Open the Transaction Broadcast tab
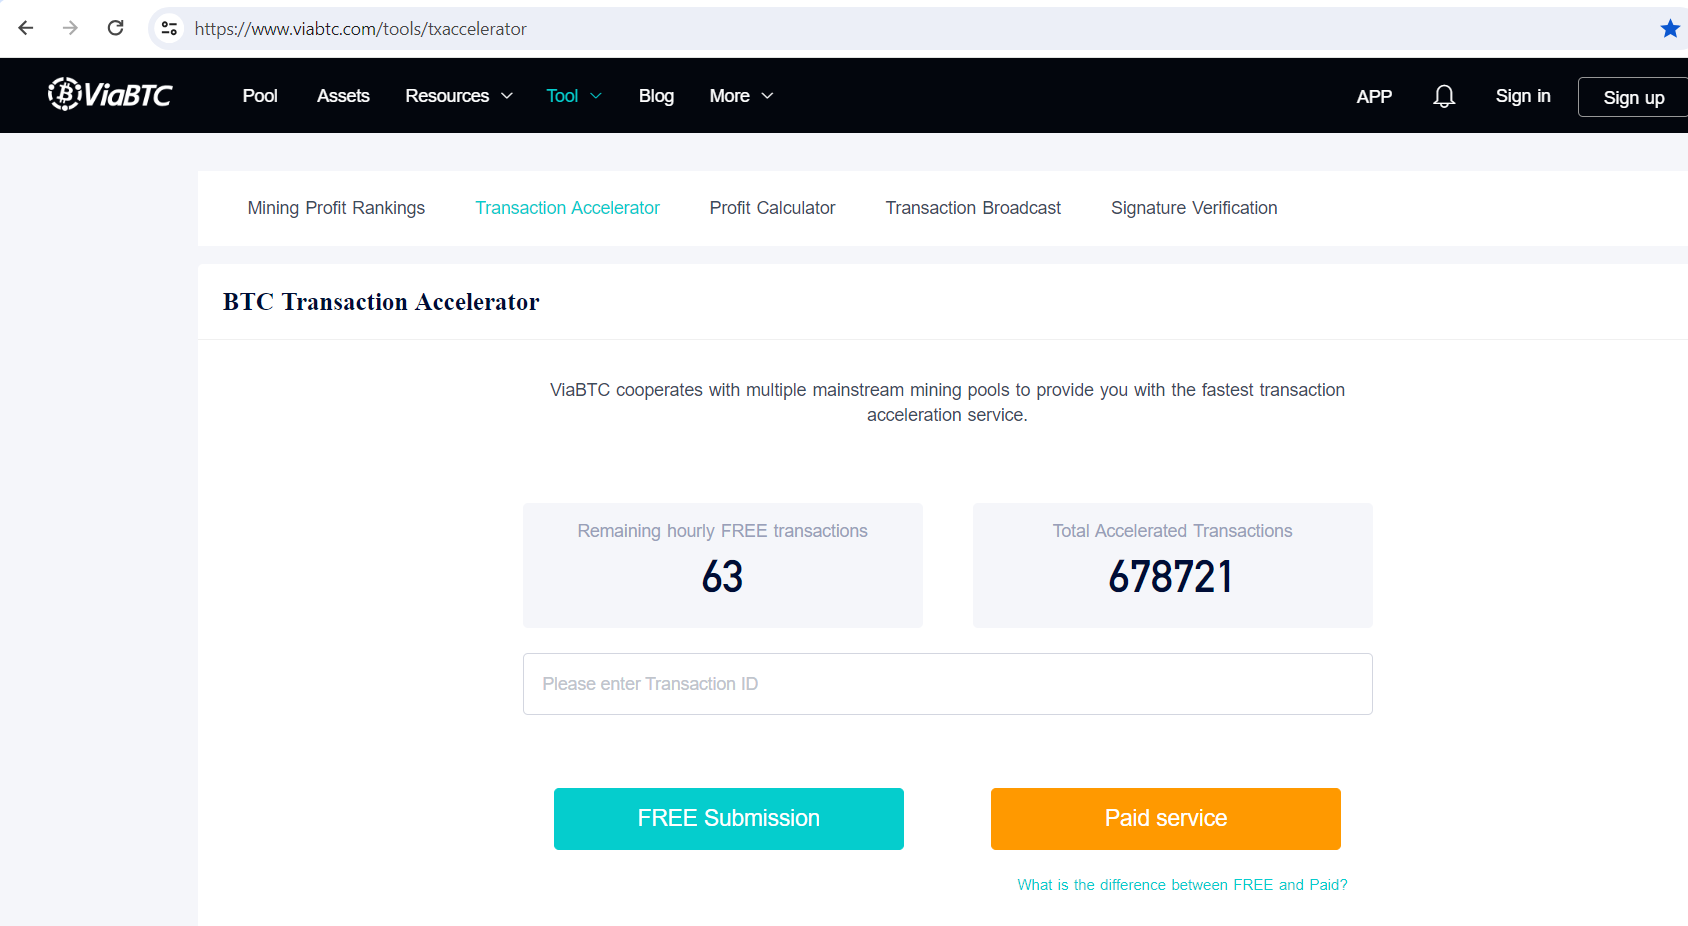The width and height of the screenshot is (1688, 926). pos(973,208)
